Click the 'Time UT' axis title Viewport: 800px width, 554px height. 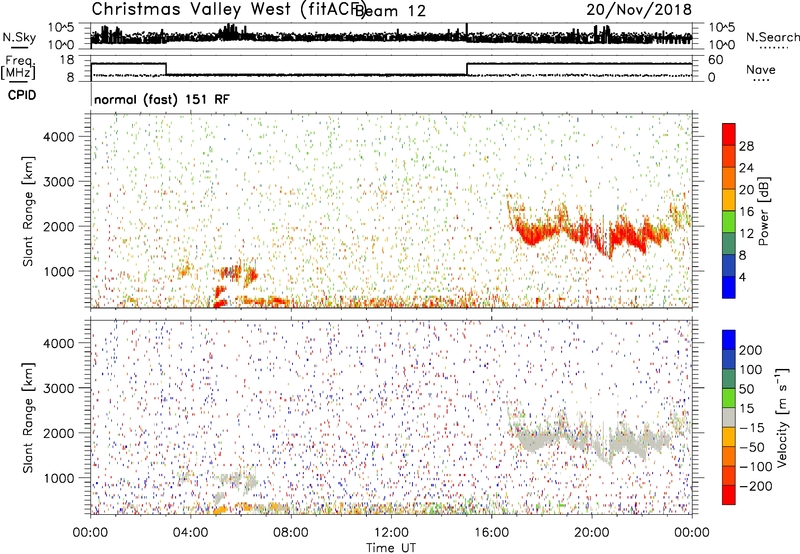(391, 548)
